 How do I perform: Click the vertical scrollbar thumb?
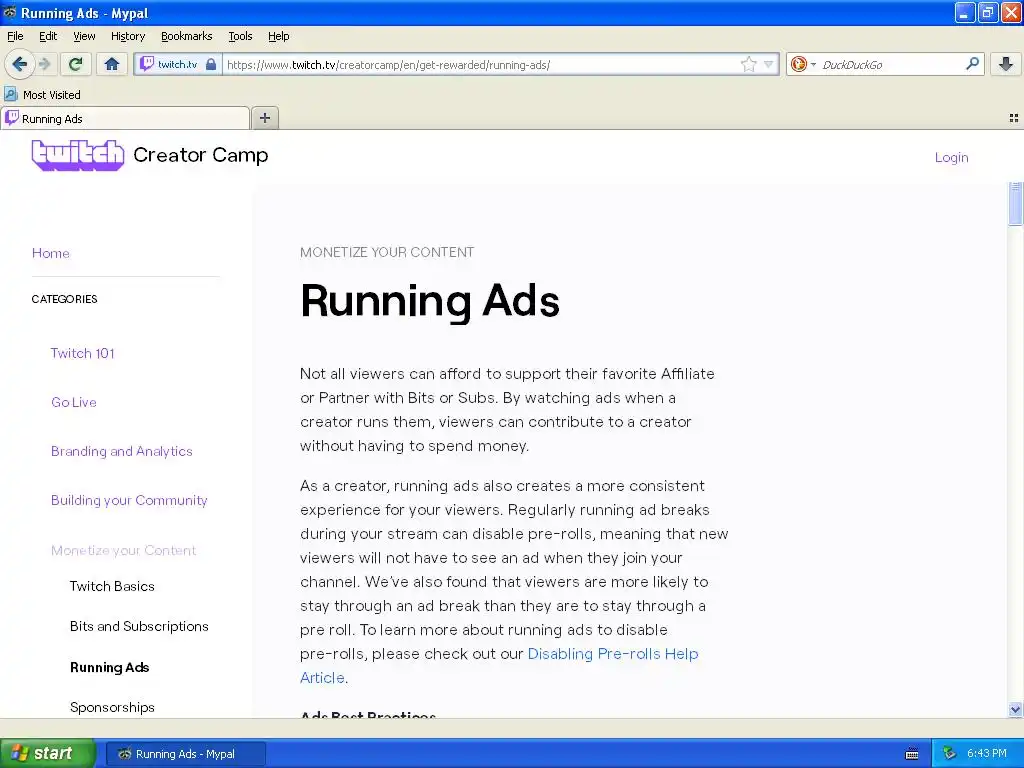pos(1015,204)
